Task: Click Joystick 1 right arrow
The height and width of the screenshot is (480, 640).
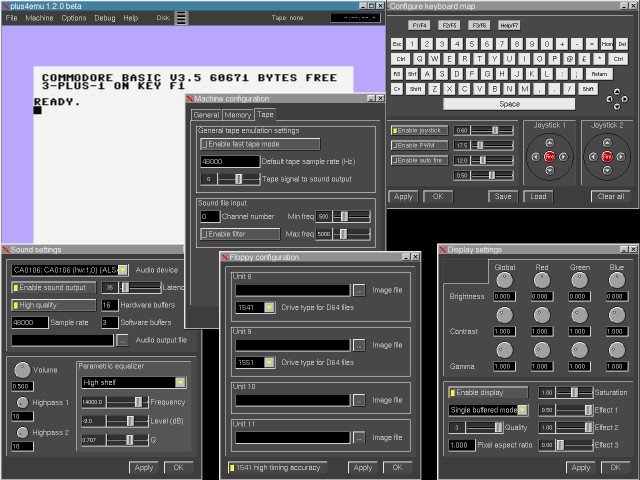Action: (x=563, y=157)
